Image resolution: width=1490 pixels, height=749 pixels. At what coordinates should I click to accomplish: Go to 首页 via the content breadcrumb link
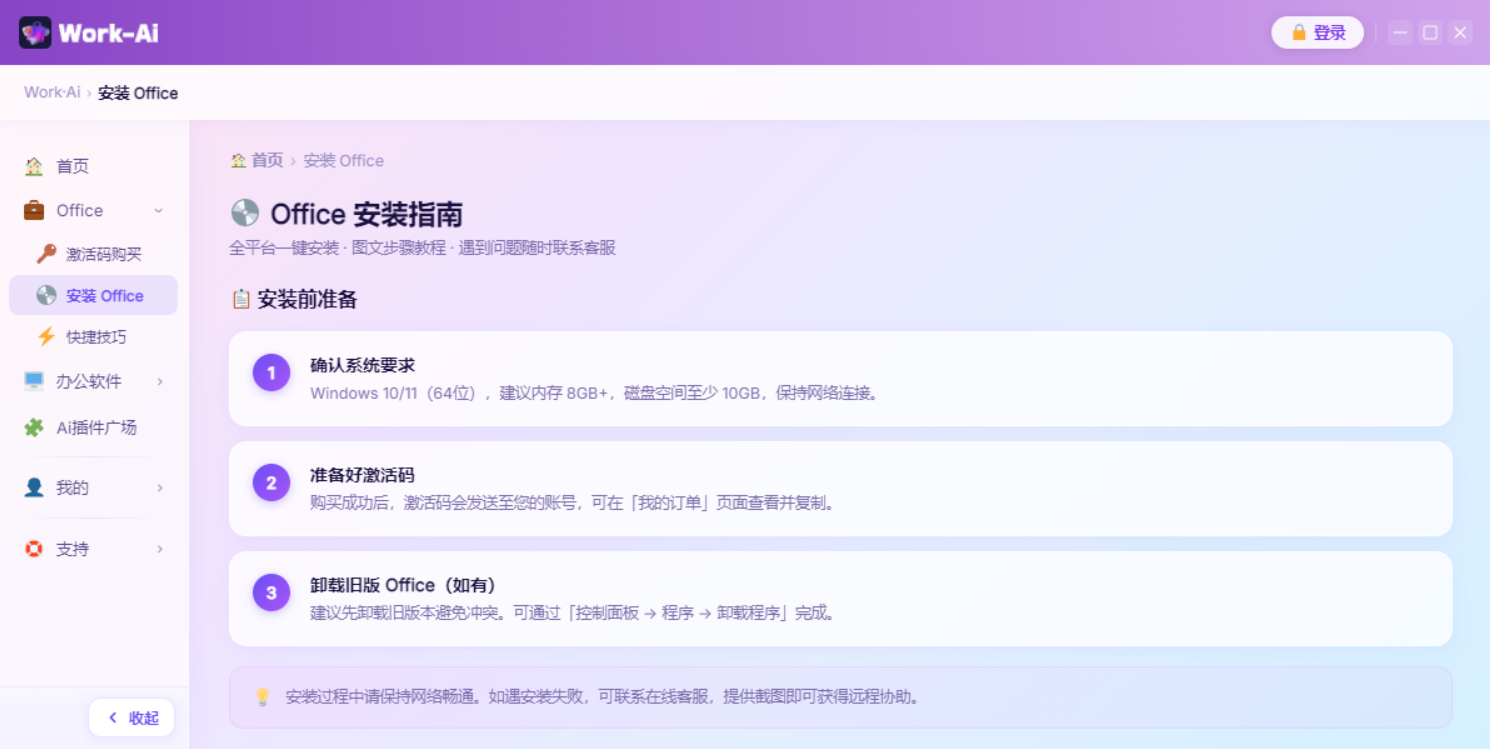267,160
